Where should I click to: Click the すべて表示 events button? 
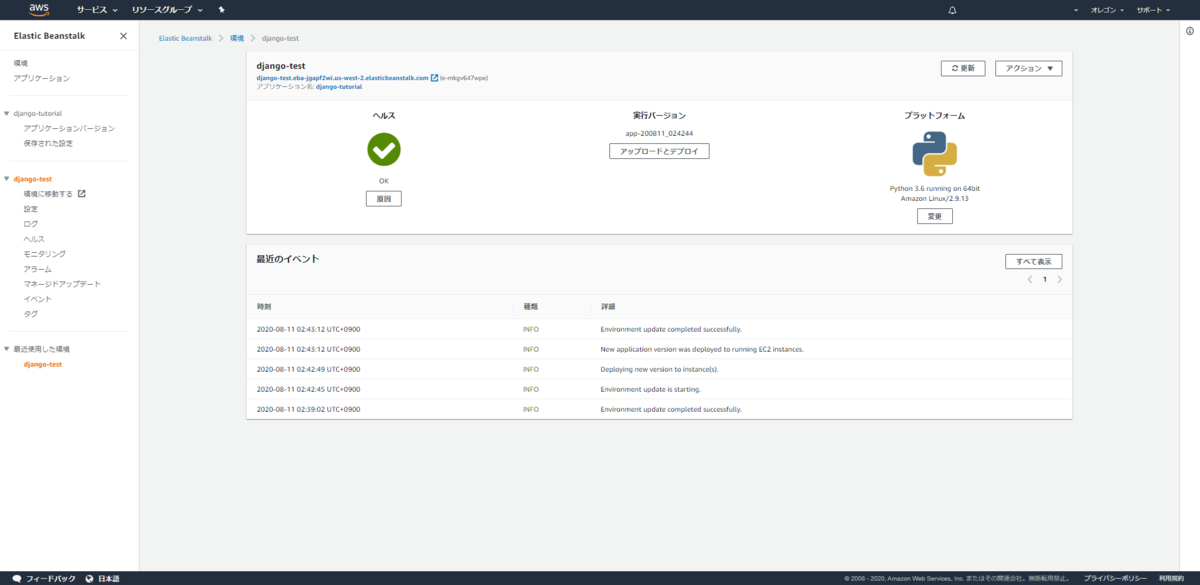pos(1033,261)
